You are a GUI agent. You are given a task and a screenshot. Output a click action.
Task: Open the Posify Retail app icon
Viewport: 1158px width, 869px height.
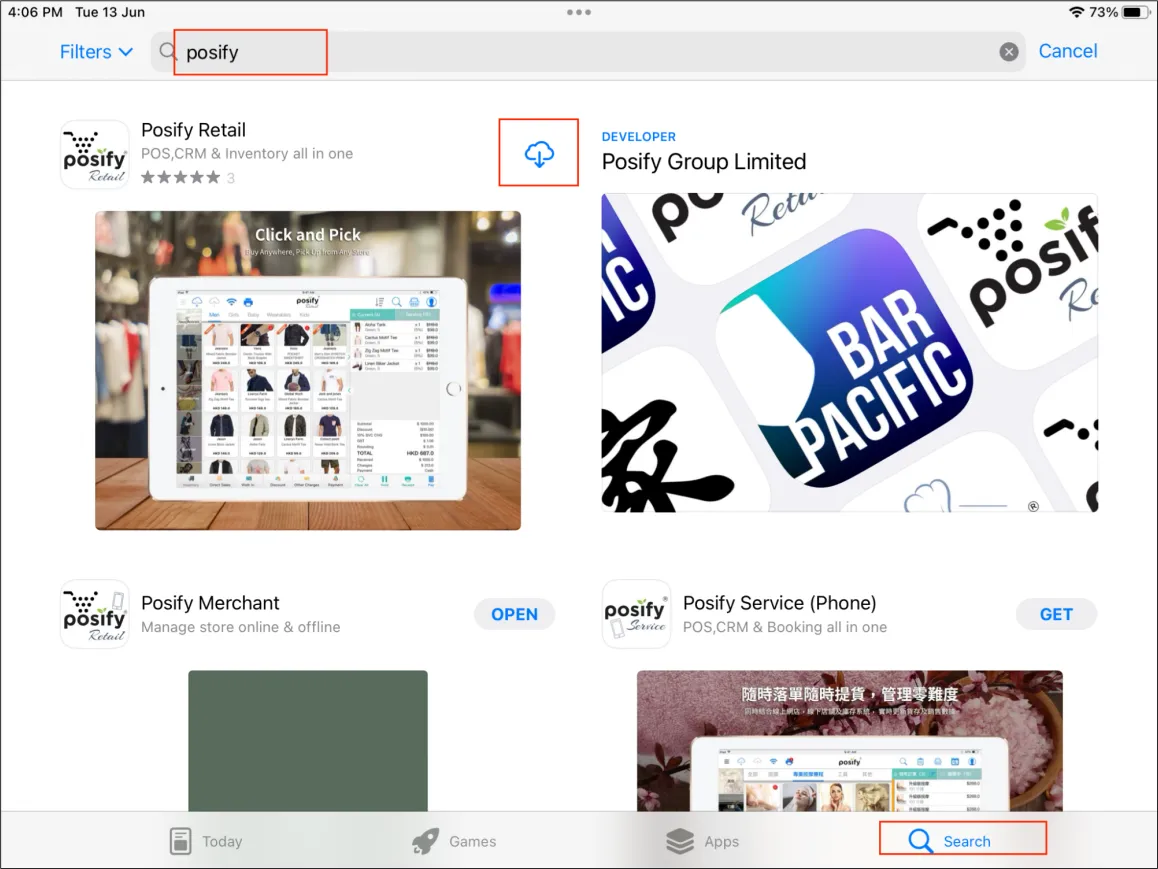(94, 153)
